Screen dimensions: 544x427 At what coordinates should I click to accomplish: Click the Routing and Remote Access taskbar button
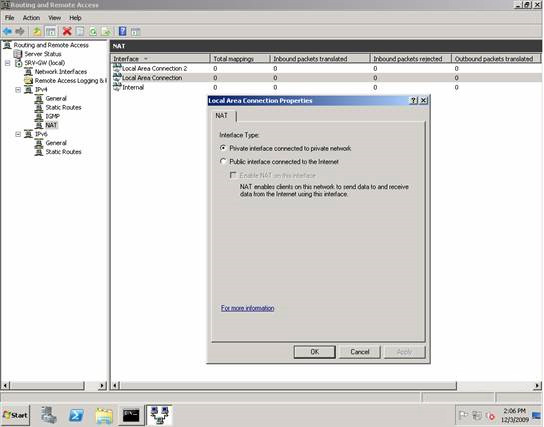coord(160,415)
